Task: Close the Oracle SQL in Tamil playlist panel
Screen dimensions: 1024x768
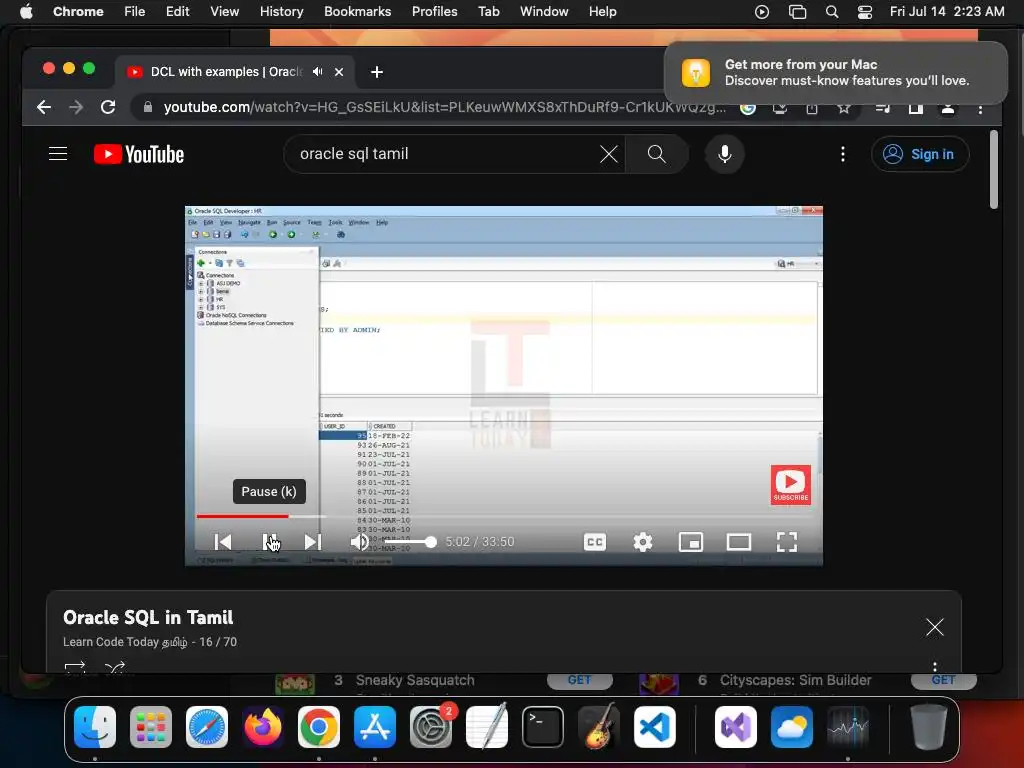Action: pyautogui.click(x=935, y=627)
